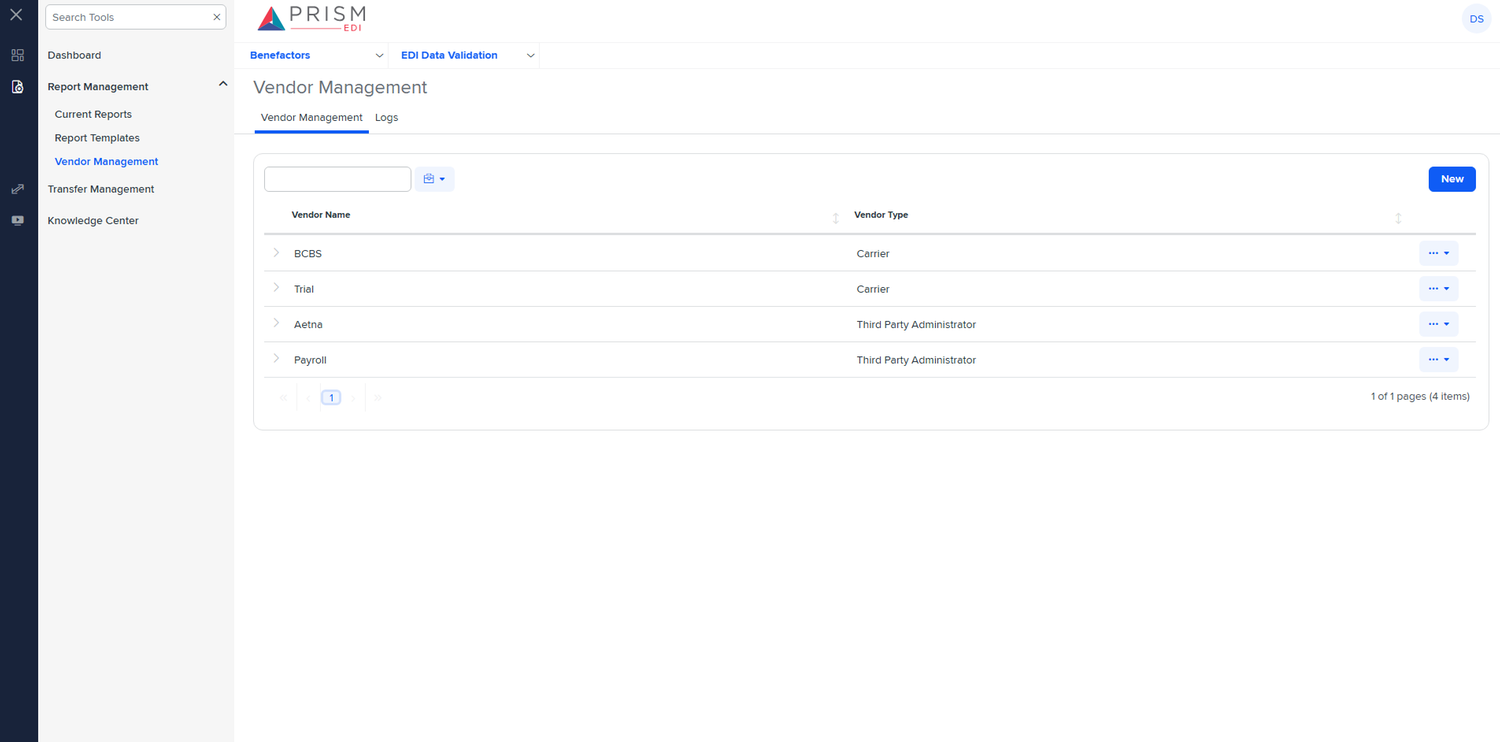The width and height of the screenshot is (1500, 742).
Task: Sort the table by Vendor Name column
Action: 836,218
